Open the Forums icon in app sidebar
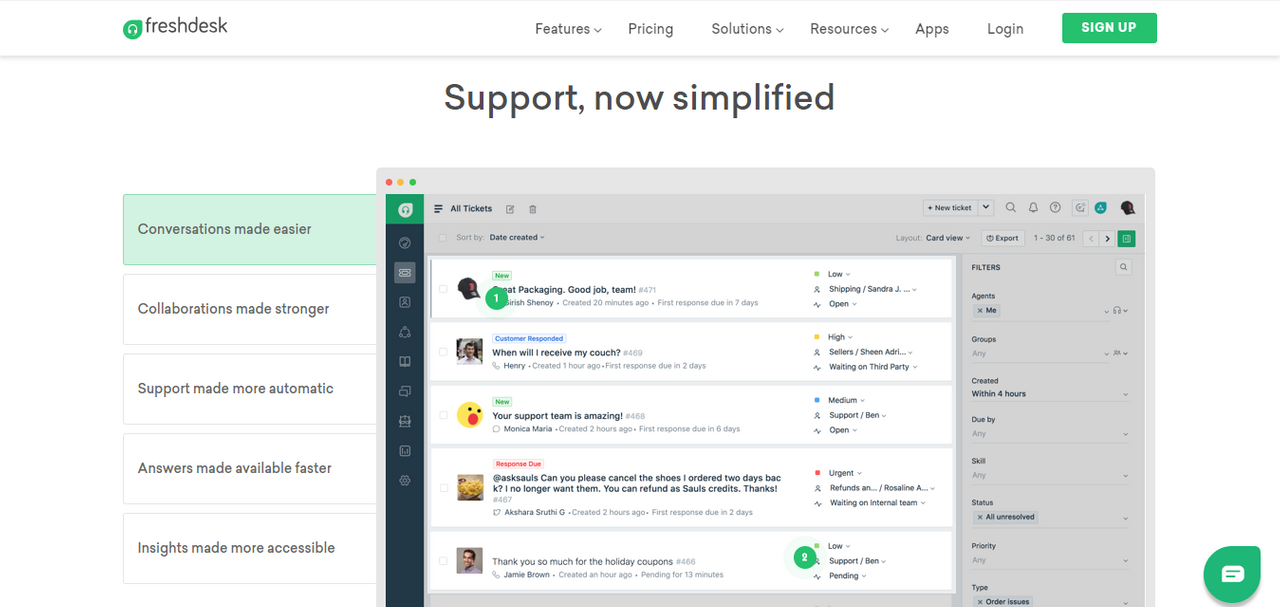Screen dimensions: 1280x607 coord(405,391)
